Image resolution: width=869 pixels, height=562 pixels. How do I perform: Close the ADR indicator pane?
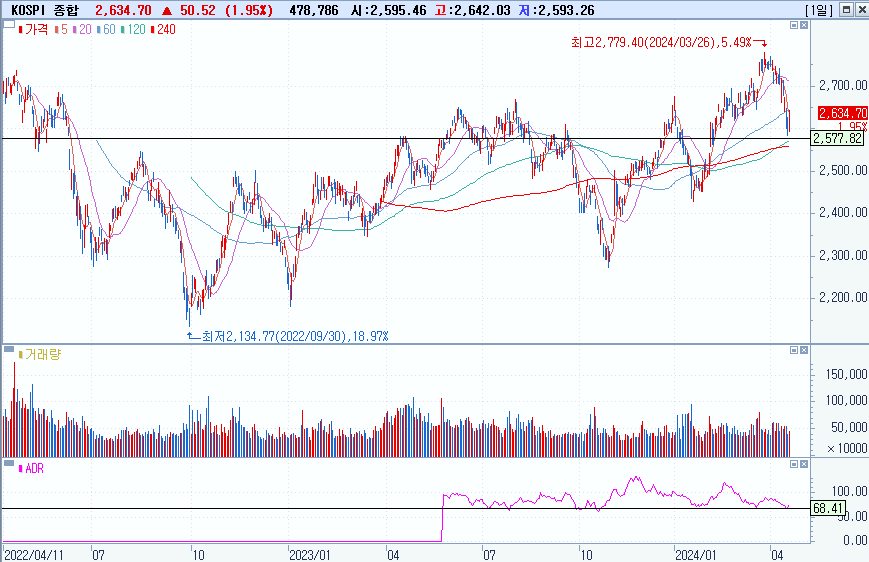(804, 464)
